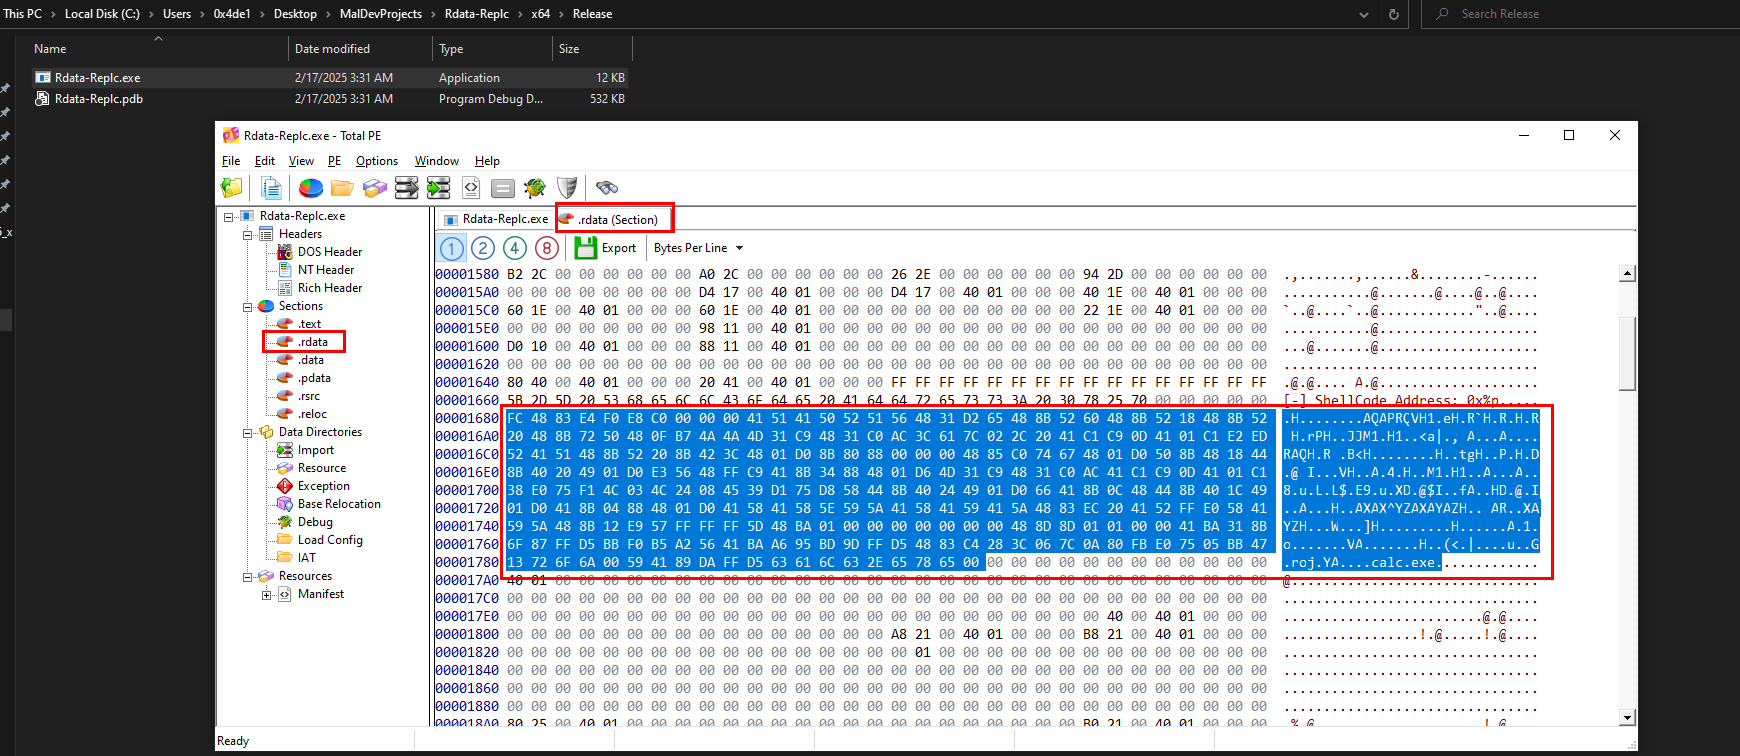
Task: Click the hex view scroll-down arrow
Action: [x=1627, y=717]
